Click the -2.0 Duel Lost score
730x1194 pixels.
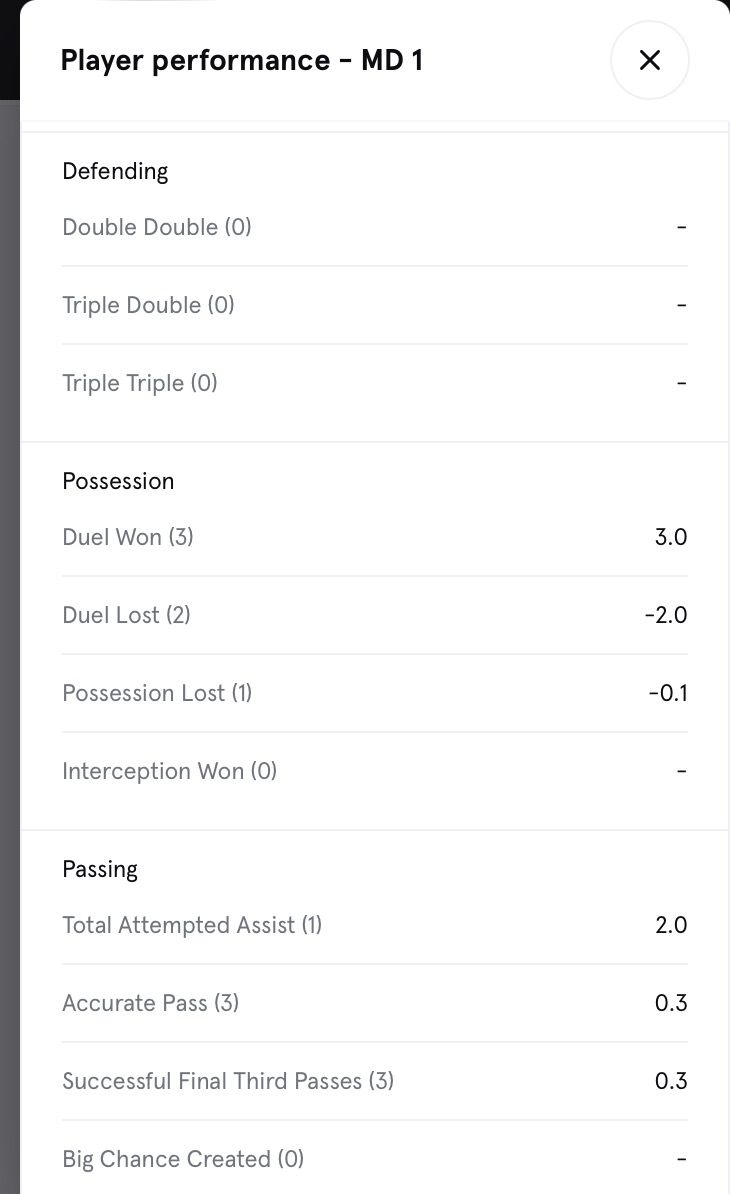click(x=666, y=615)
